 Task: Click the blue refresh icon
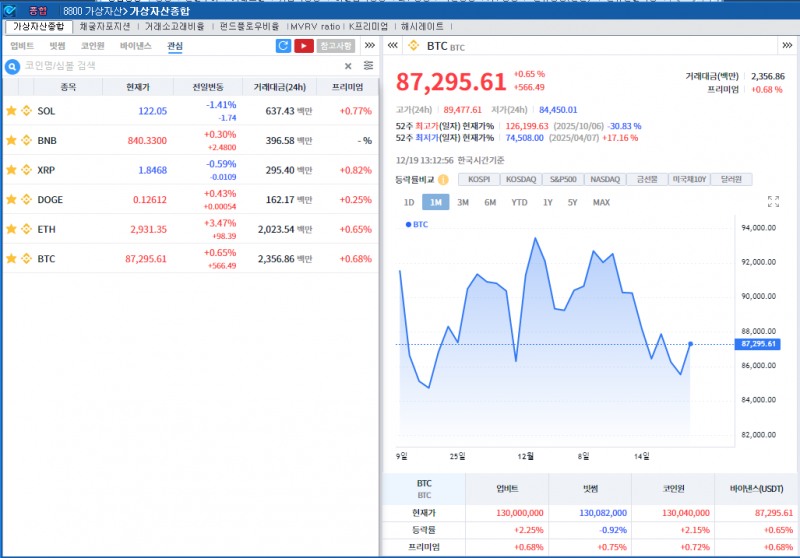(283, 46)
